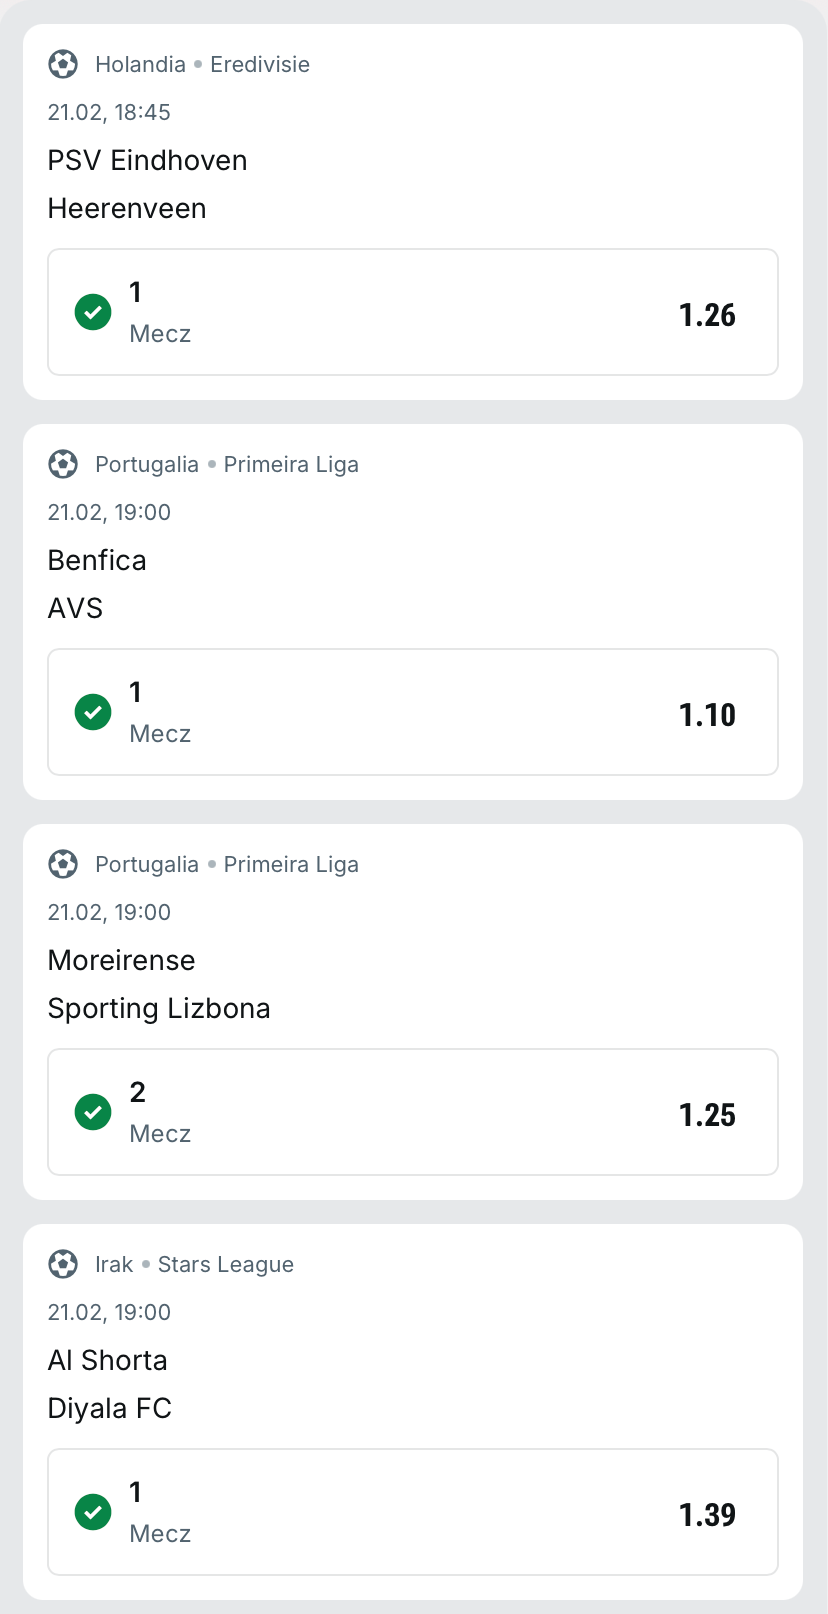Click the soccer ball icon beside Irak Stars League
The width and height of the screenshot is (828, 1614).
coord(63,1264)
